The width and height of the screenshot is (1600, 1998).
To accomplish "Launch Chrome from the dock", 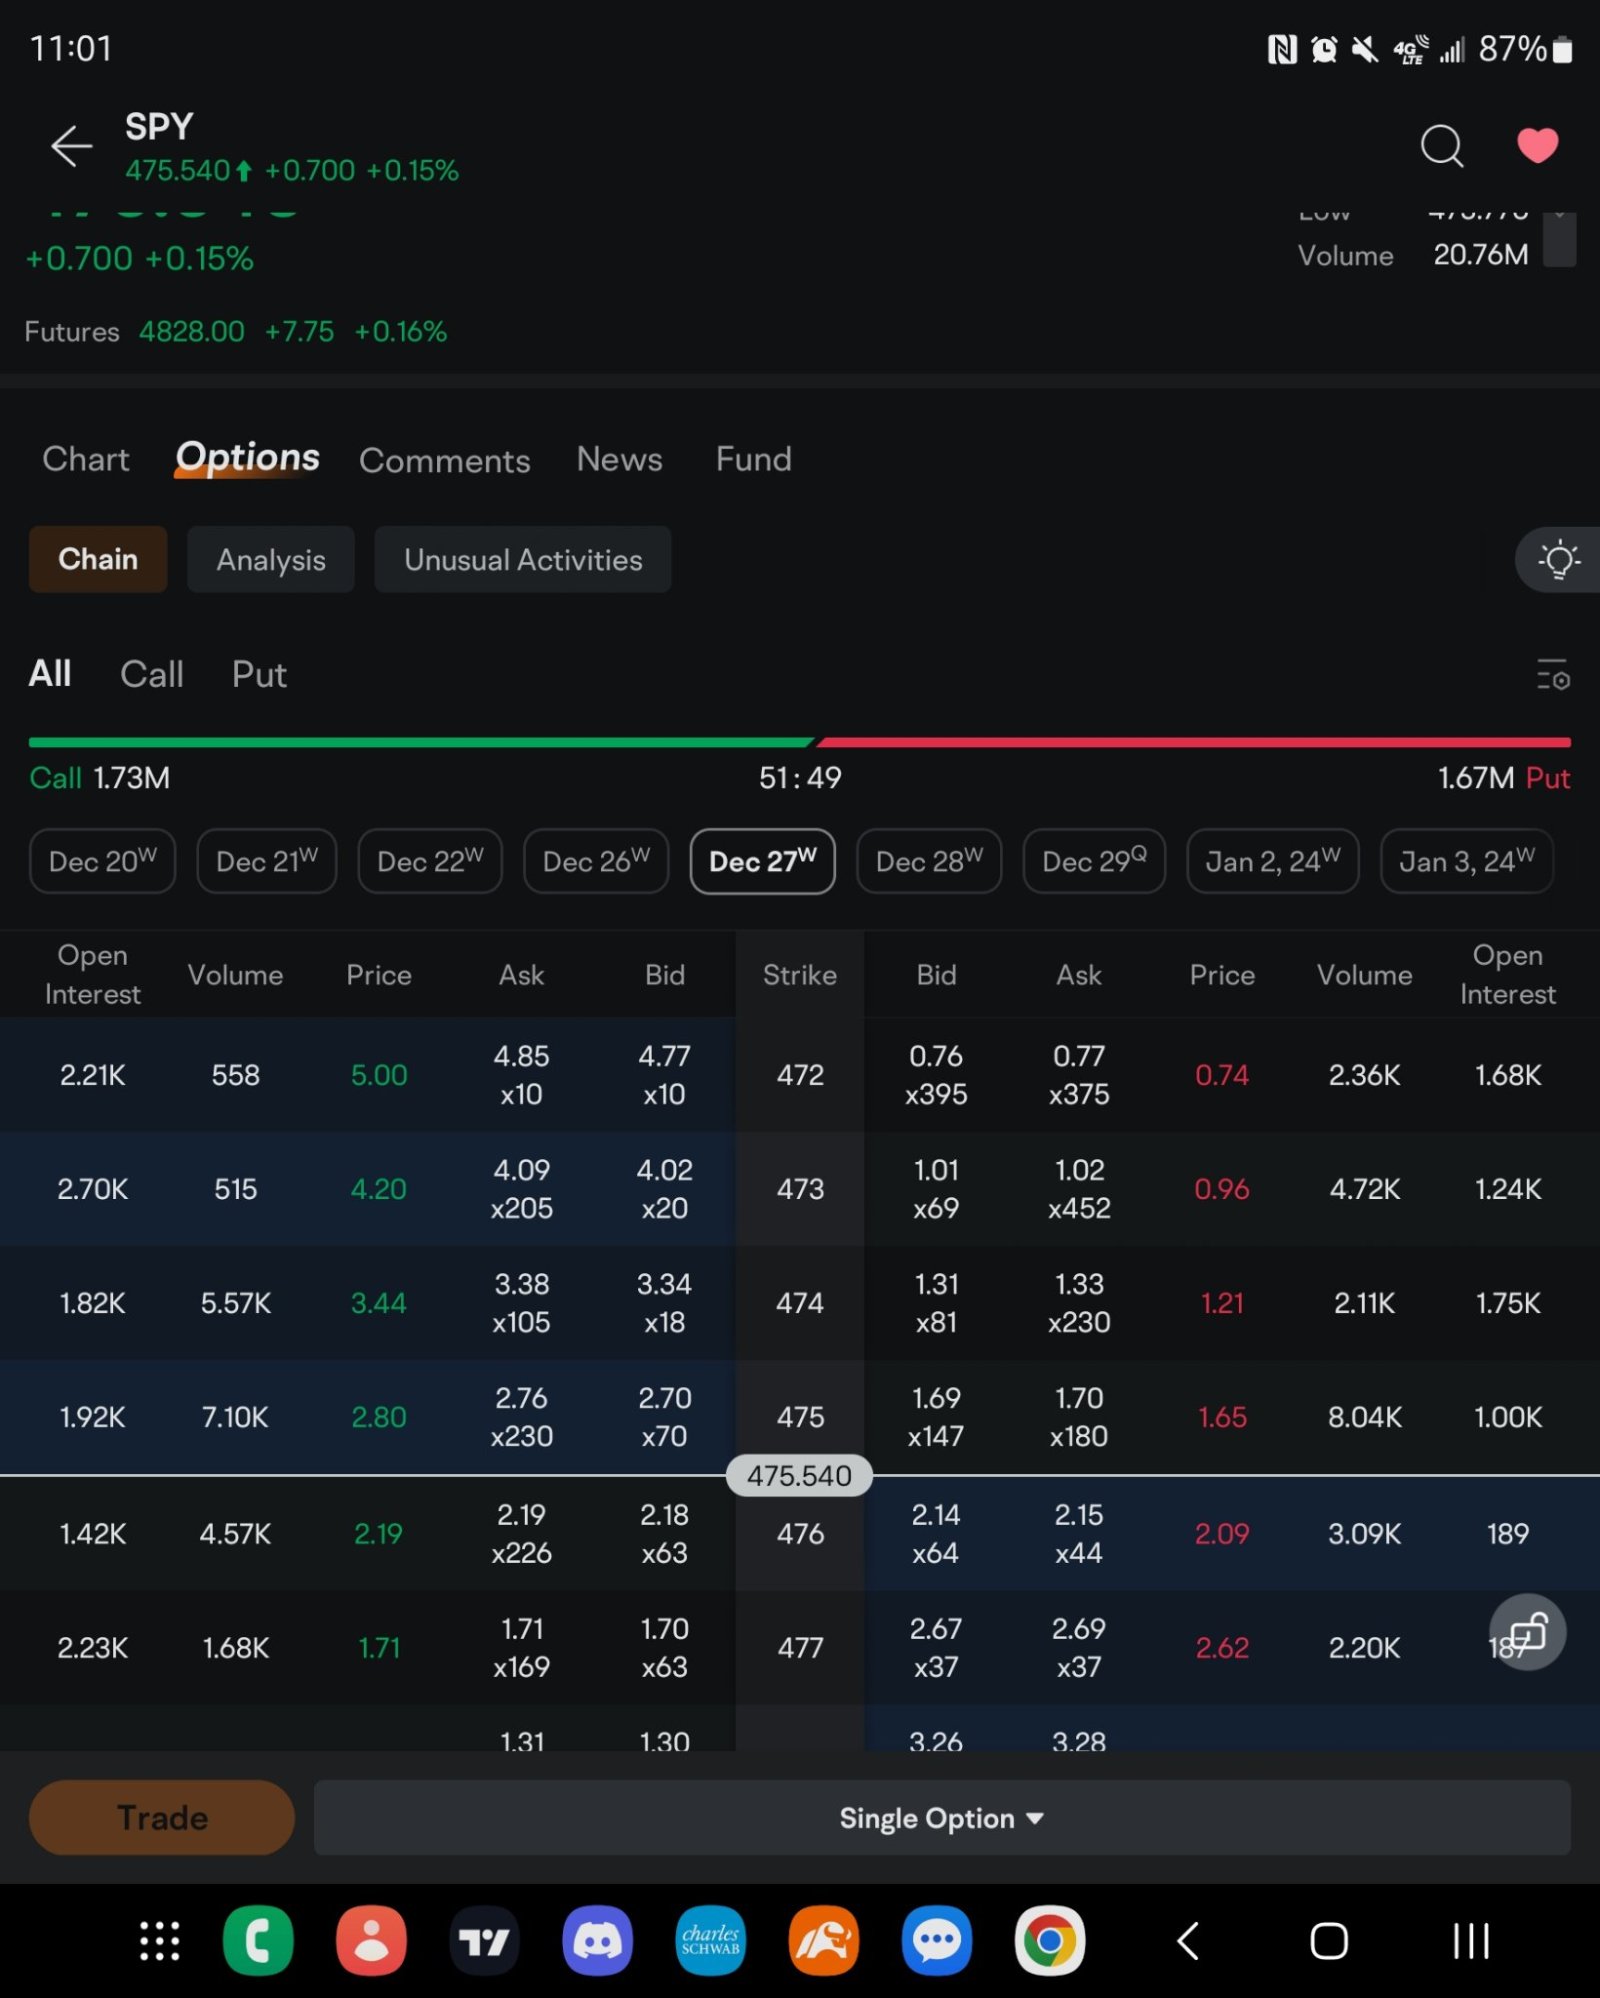I will click(x=1050, y=1941).
